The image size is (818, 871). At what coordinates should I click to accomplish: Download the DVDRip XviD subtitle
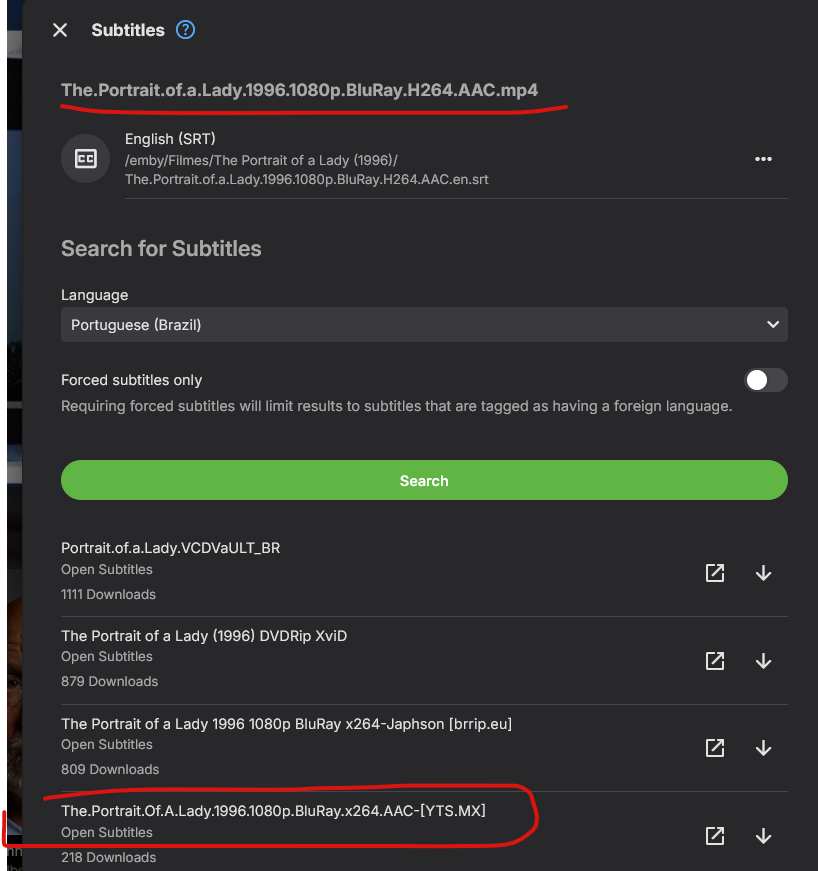[x=763, y=661]
